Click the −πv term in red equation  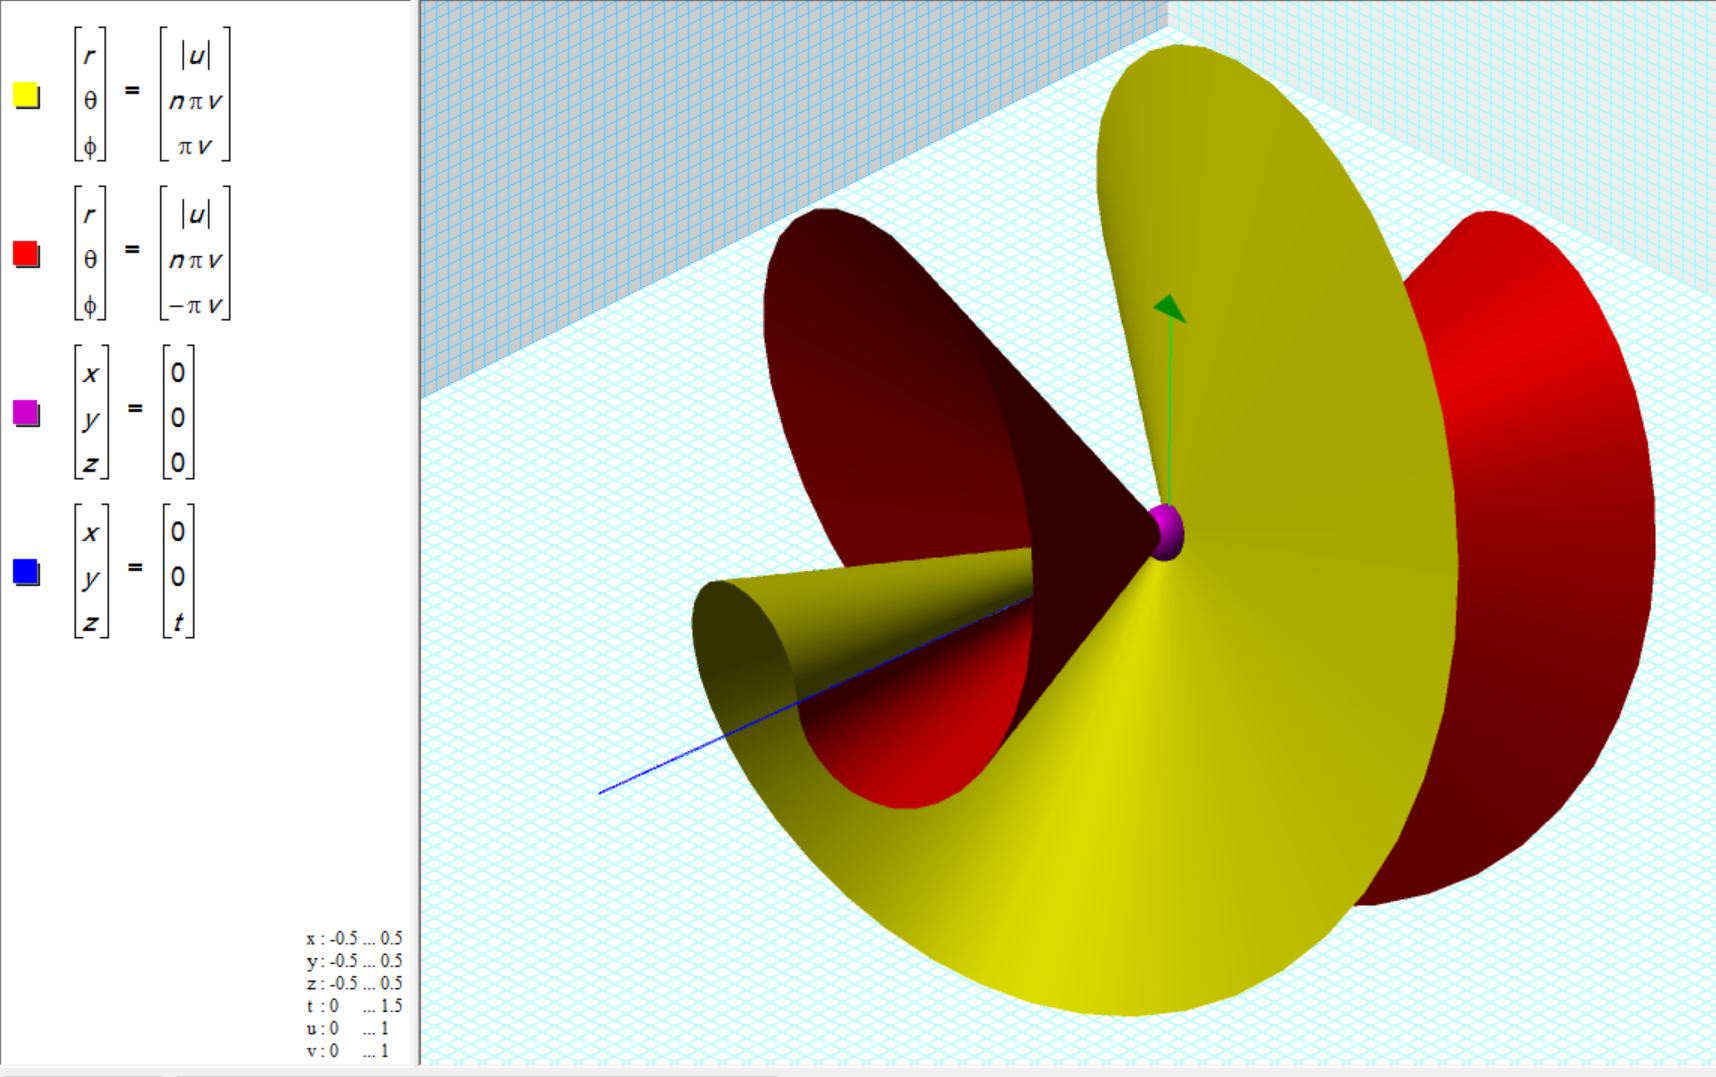click(195, 305)
